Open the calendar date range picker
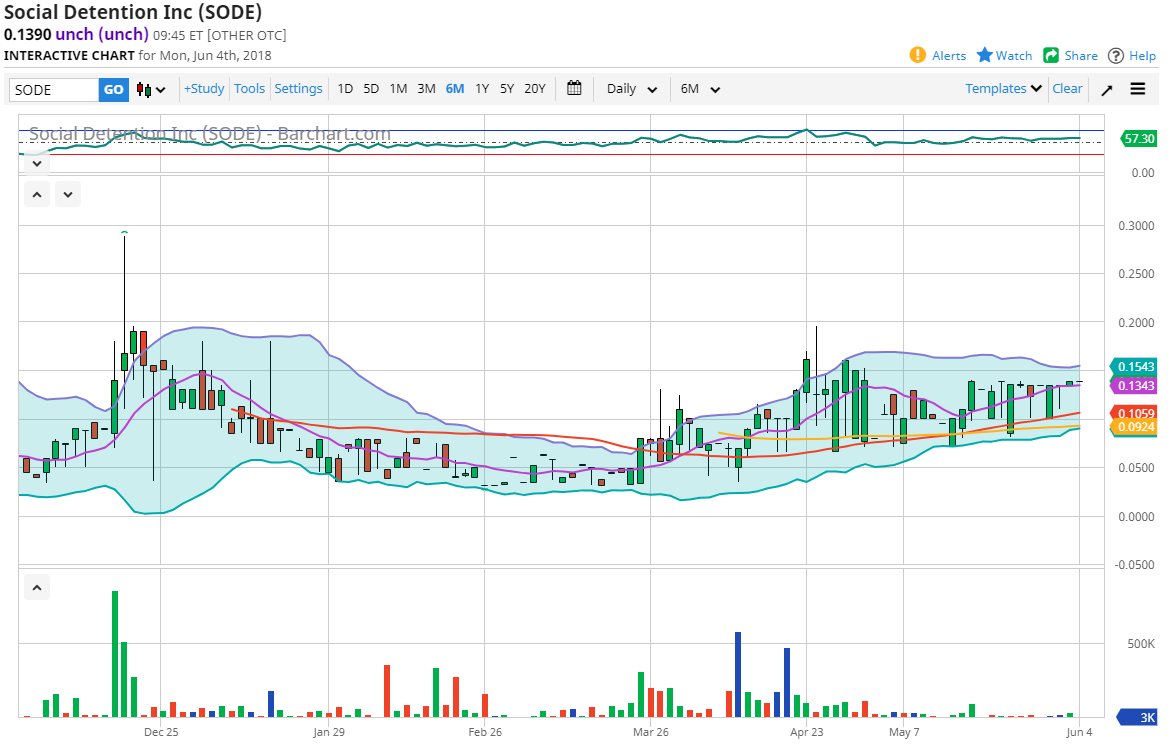1171x751 pixels. point(574,88)
